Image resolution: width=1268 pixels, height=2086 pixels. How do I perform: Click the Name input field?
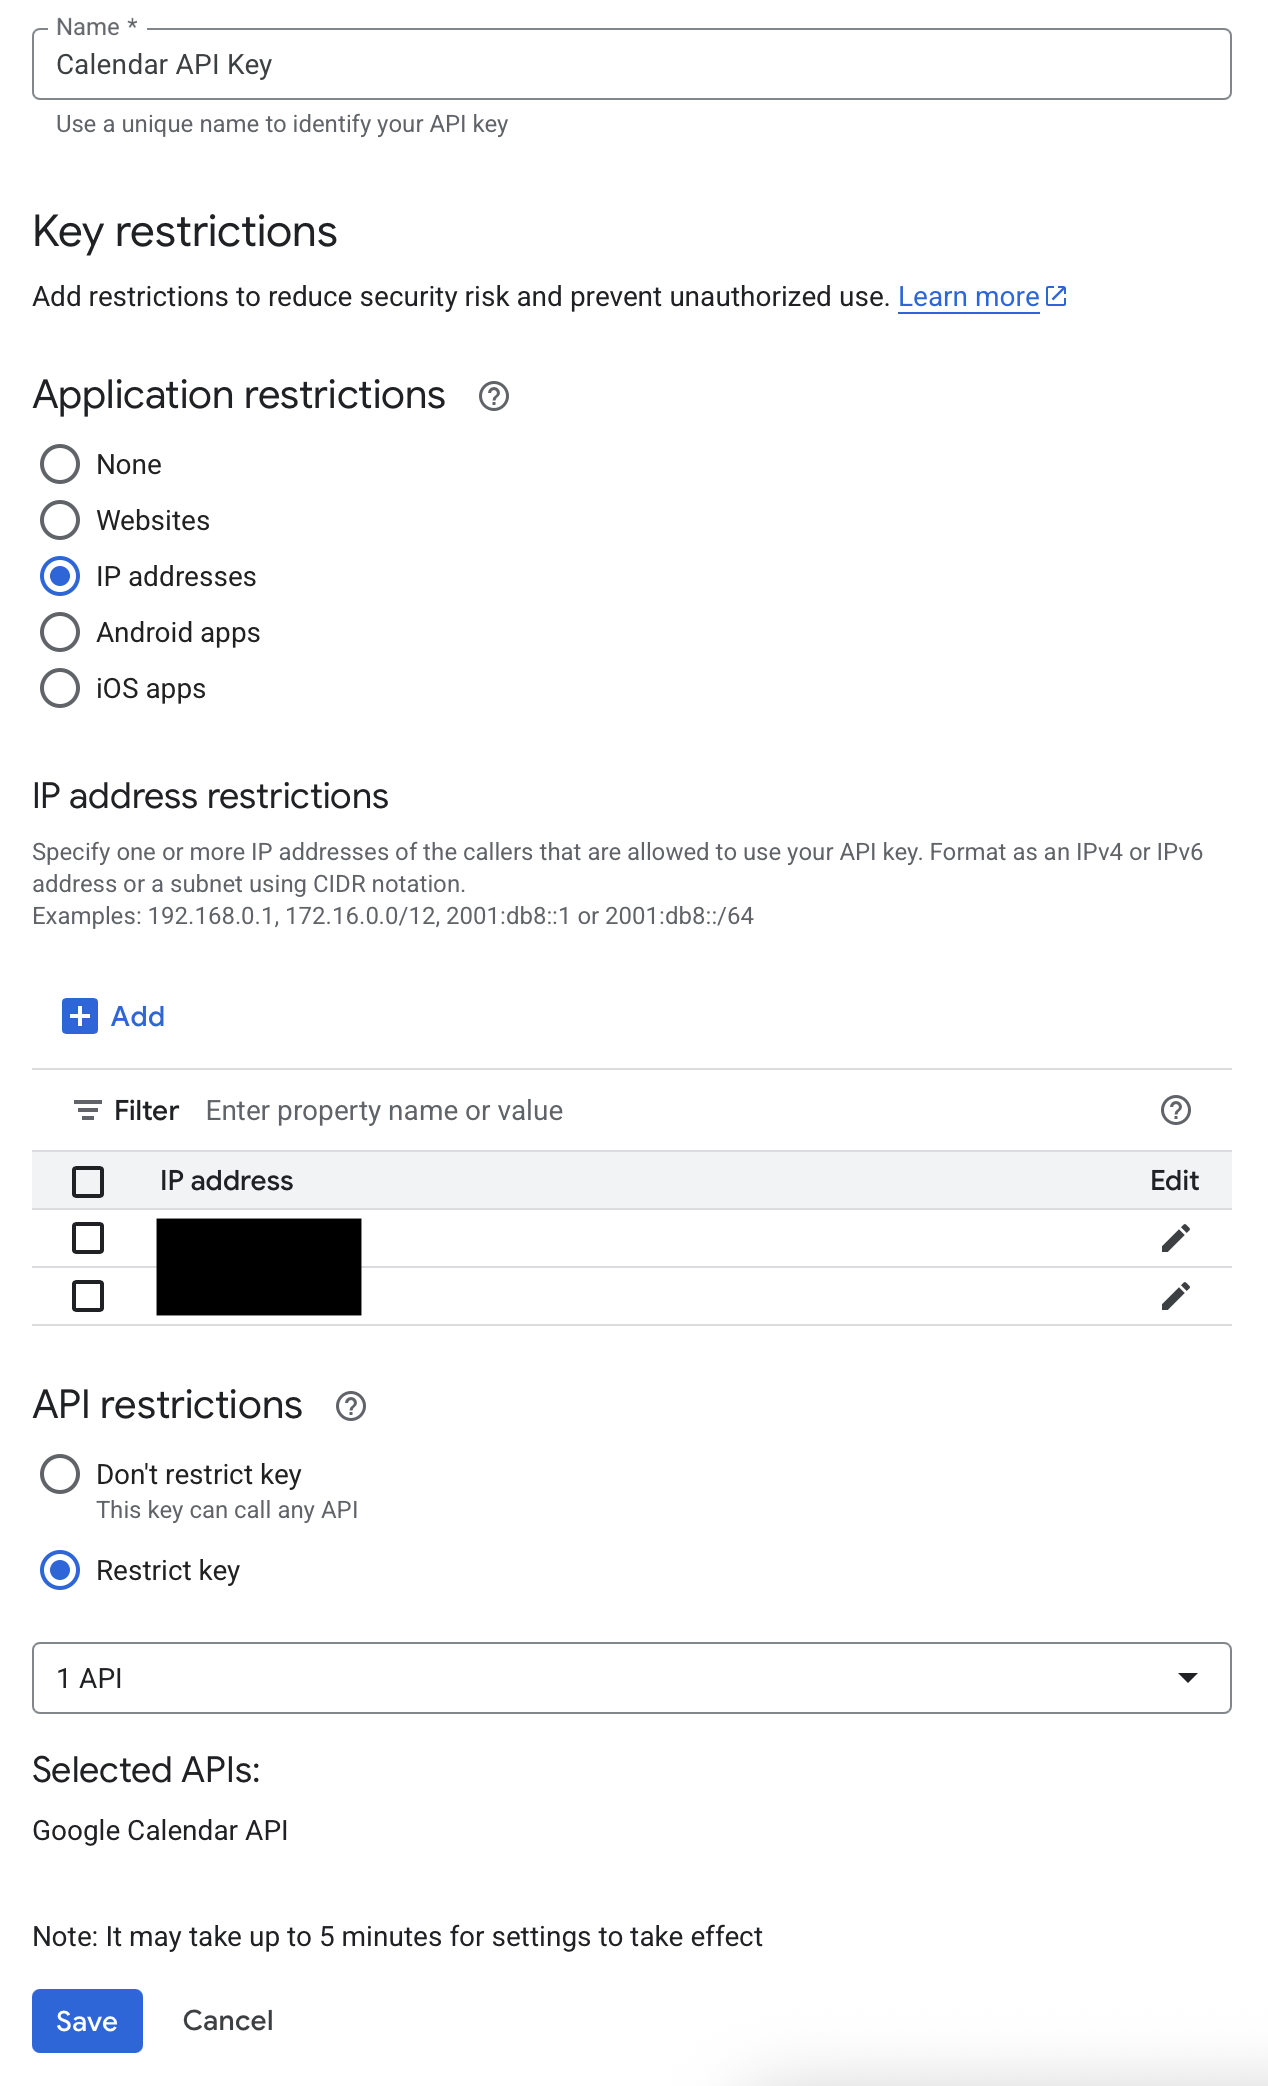632,64
